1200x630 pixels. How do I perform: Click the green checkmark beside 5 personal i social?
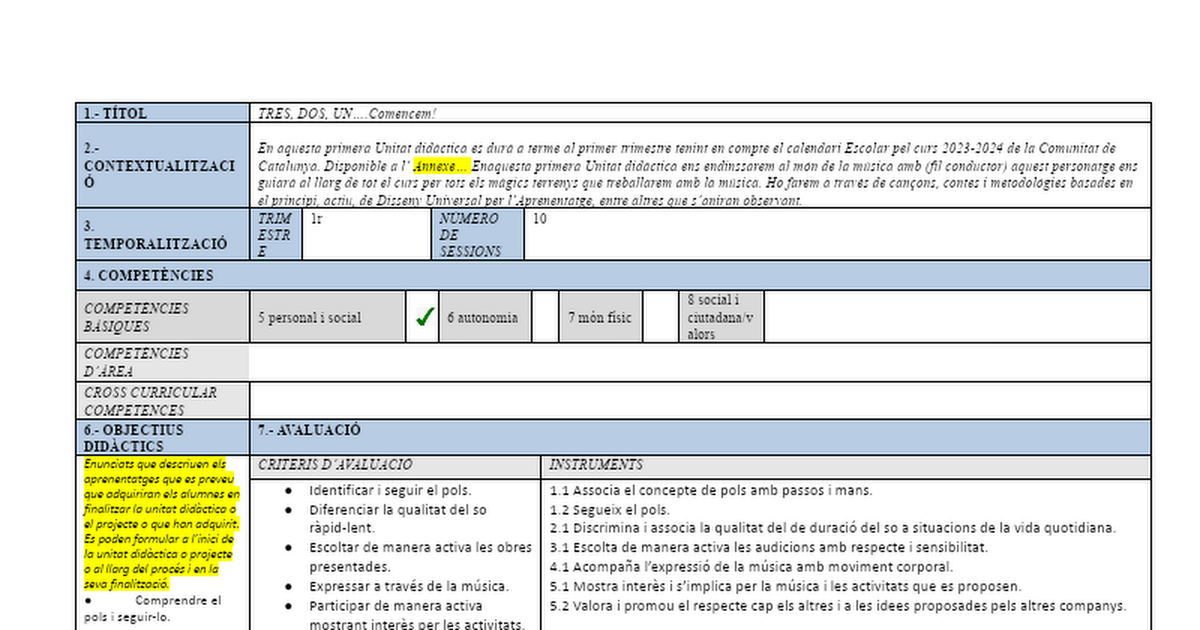(425, 317)
